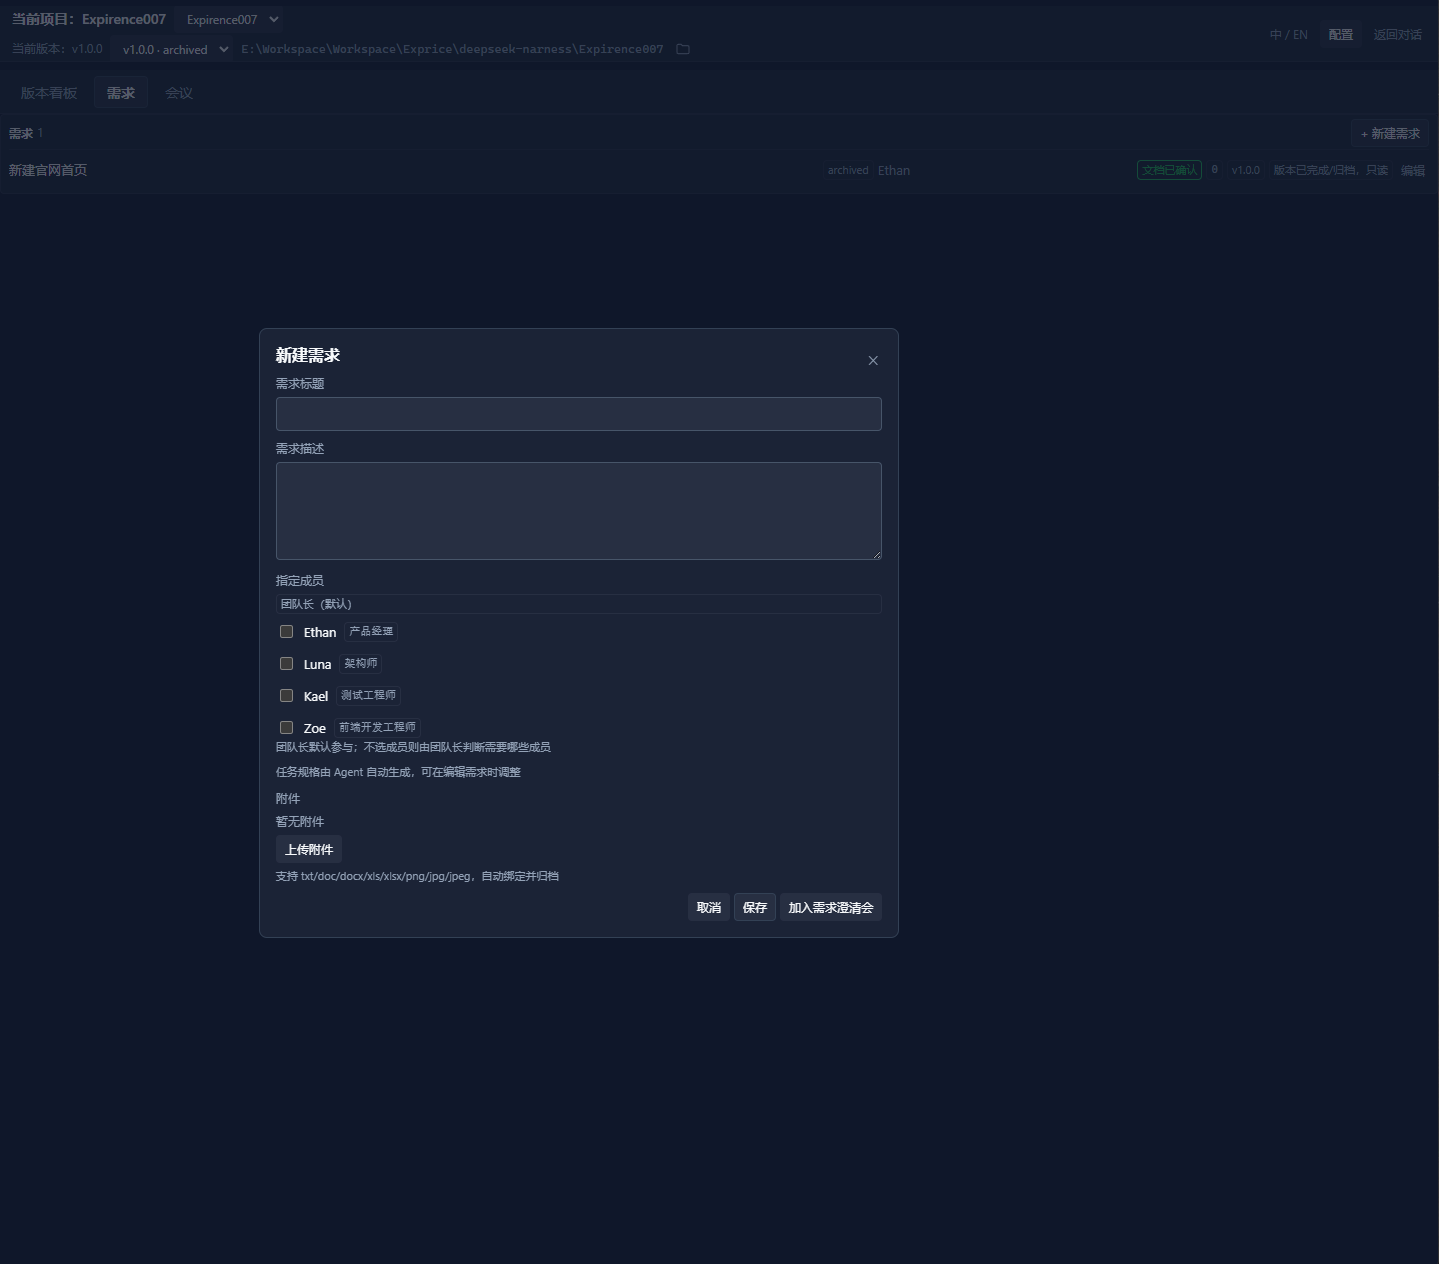Click the 返回对话 link
This screenshot has width=1439, height=1264.
pyautogui.click(x=1398, y=35)
